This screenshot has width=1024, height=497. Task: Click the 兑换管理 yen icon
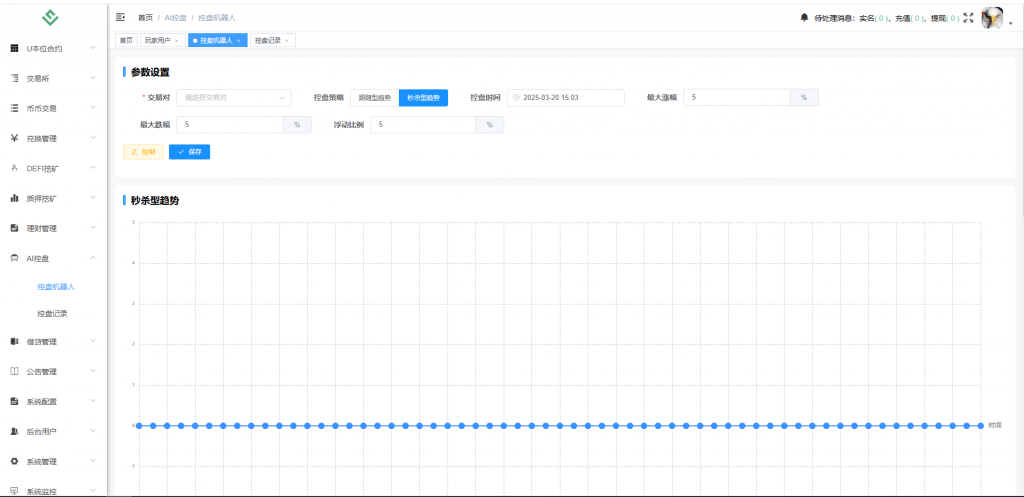[14, 138]
